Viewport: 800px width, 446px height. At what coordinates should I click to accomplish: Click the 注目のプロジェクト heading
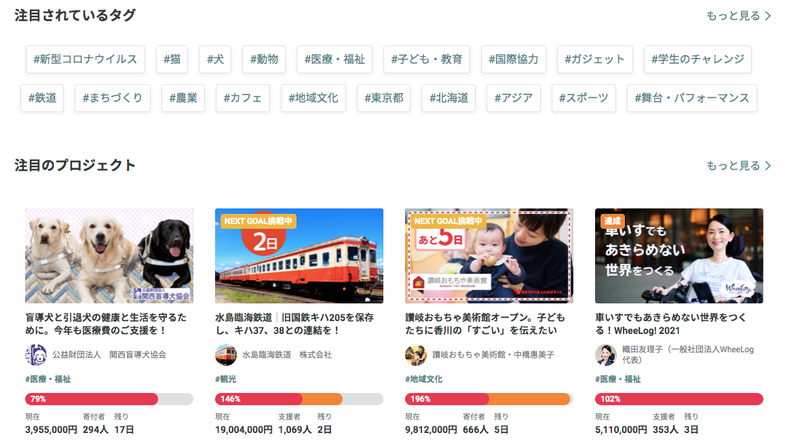[x=75, y=165]
